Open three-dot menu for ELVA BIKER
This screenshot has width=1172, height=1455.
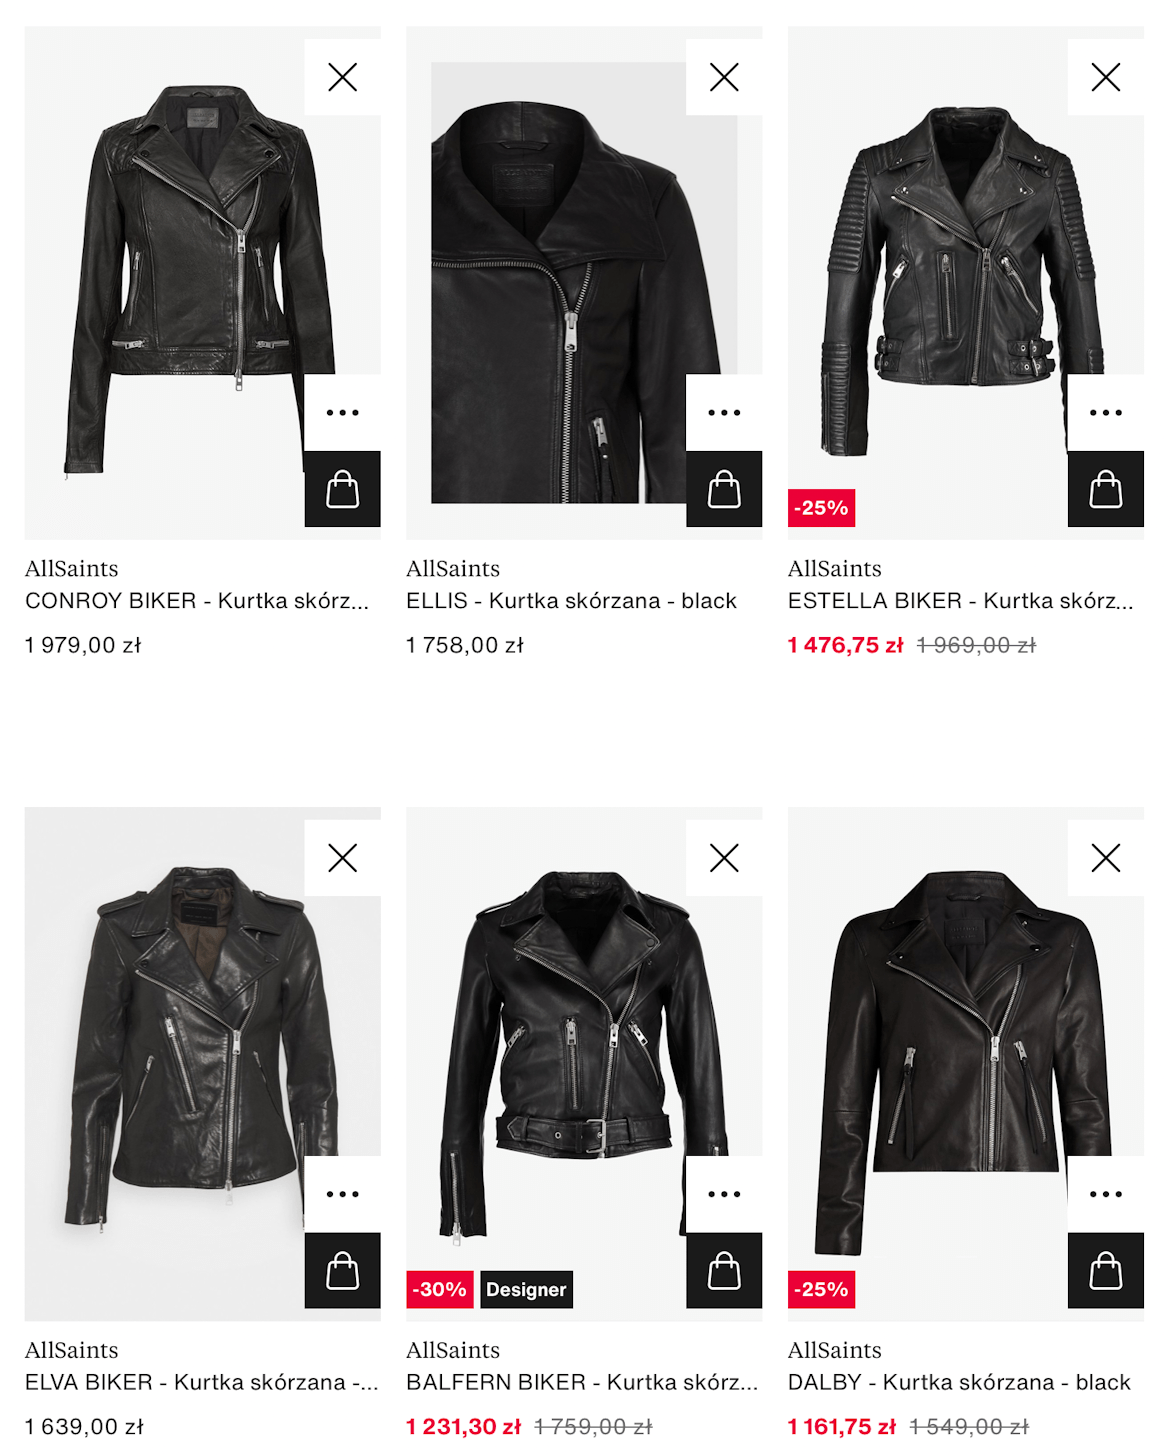[x=342, y=1194]
